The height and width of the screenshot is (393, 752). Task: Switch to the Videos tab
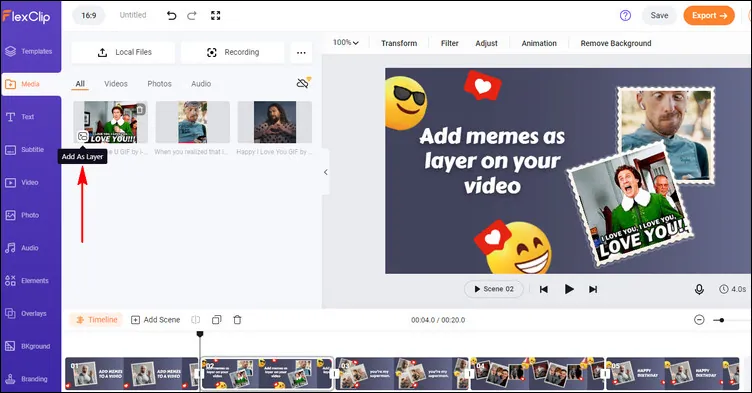[x=116, y=83]
